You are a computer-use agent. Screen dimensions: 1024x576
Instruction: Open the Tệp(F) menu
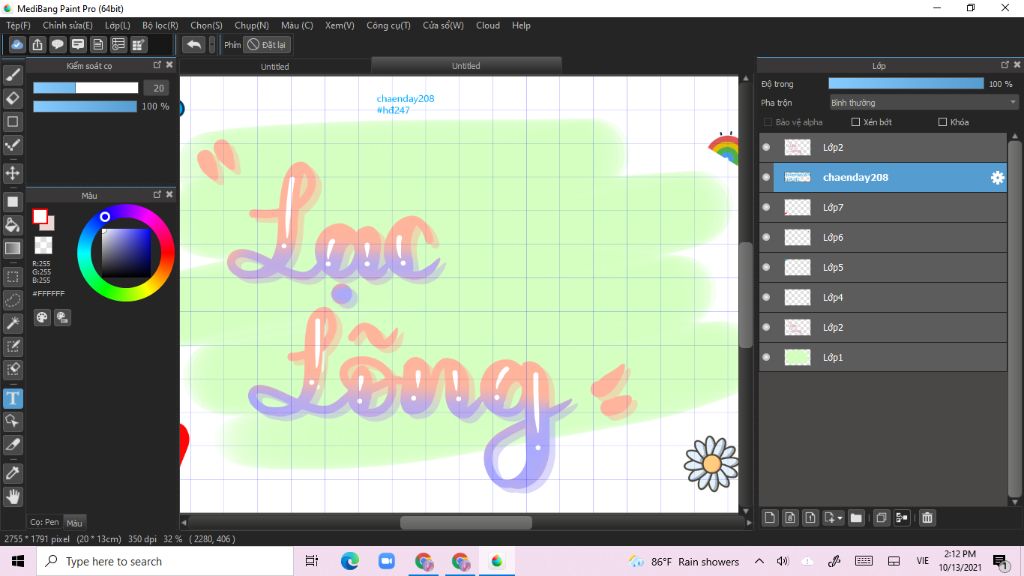click(x=18, y=25)
